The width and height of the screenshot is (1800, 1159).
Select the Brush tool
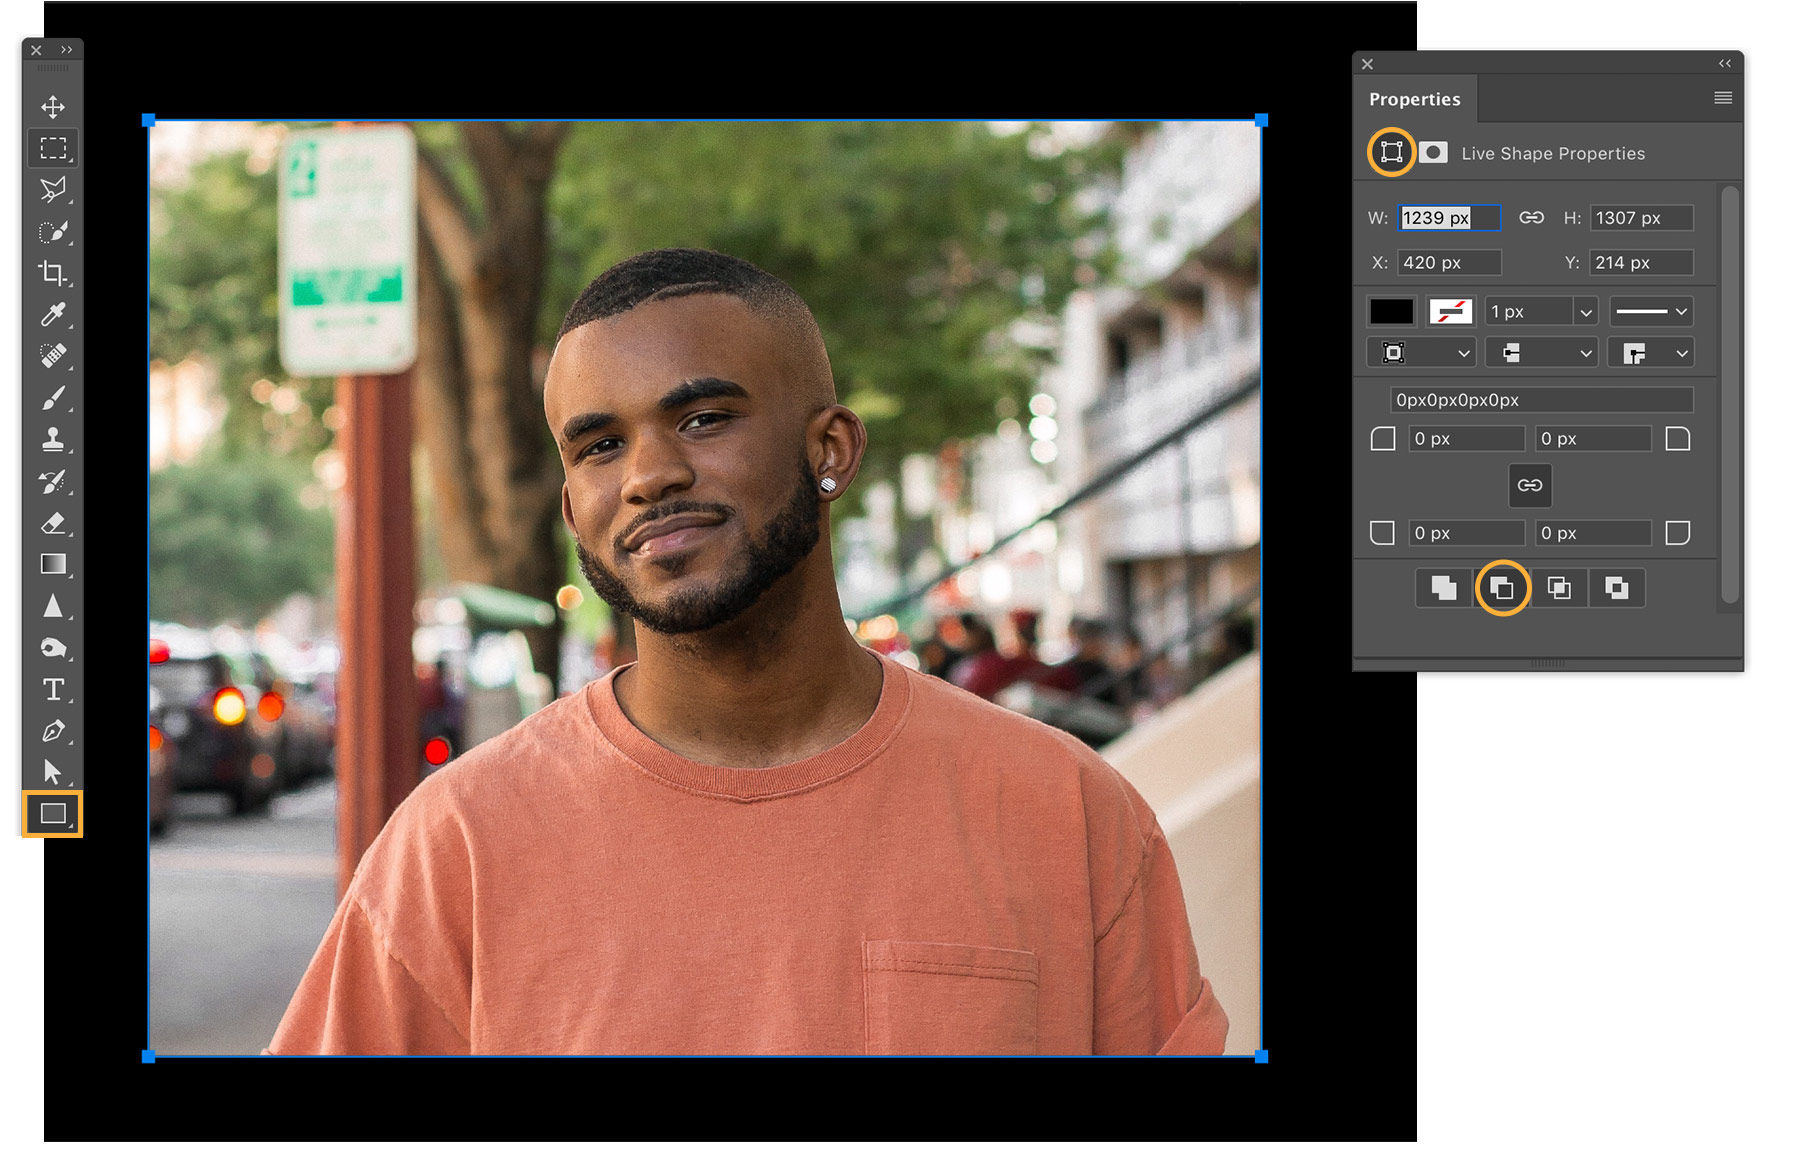[54, 397]
